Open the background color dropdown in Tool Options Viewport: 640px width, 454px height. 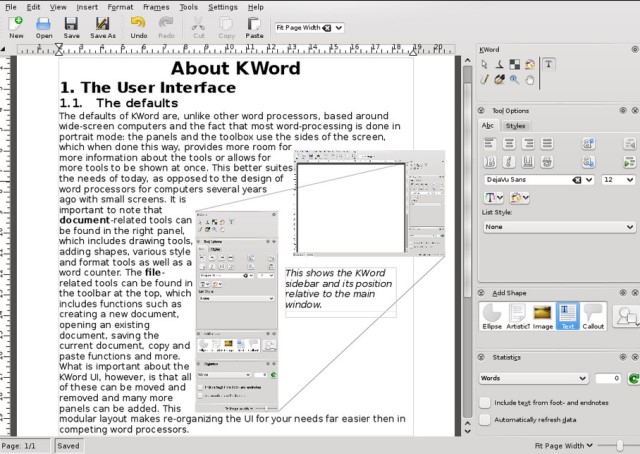519,198
